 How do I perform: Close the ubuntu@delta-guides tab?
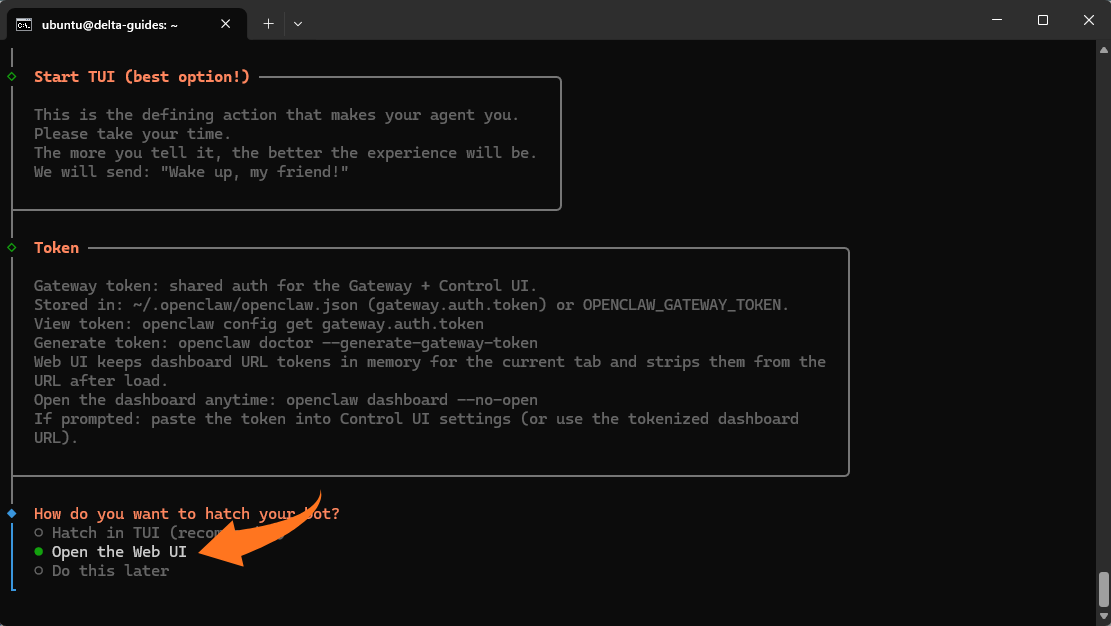point(229,24)
